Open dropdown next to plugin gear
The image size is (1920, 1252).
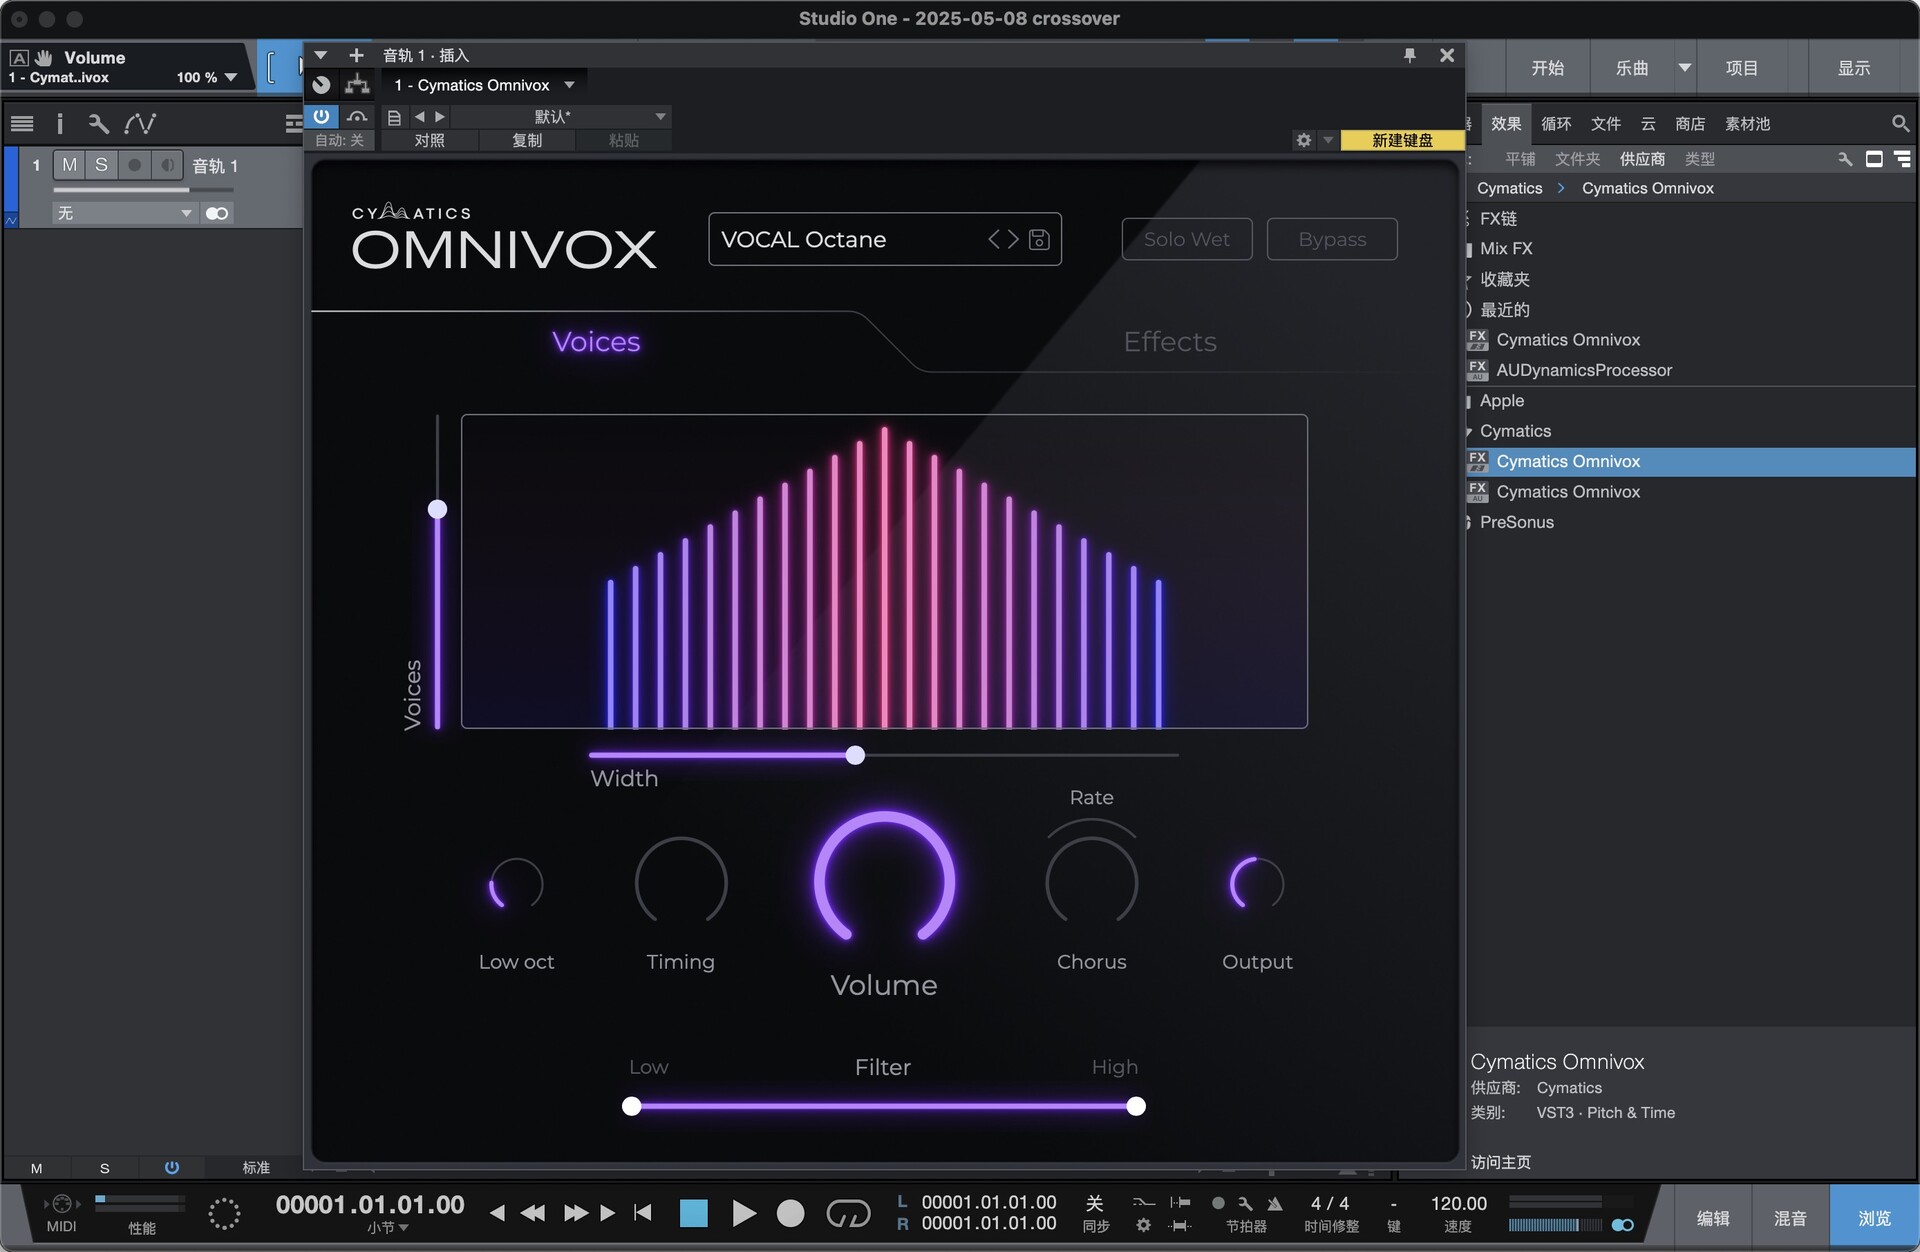[1328, 140]
